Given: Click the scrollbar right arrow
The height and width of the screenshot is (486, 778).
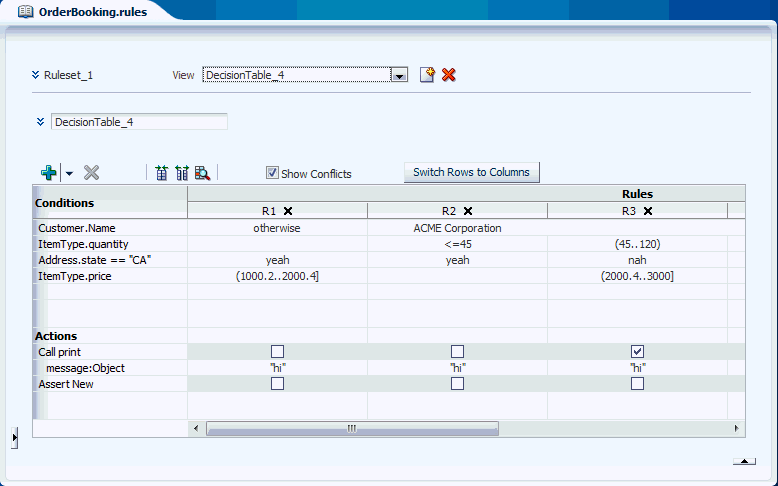Looking at the screenshot, I should coord(736,428).
